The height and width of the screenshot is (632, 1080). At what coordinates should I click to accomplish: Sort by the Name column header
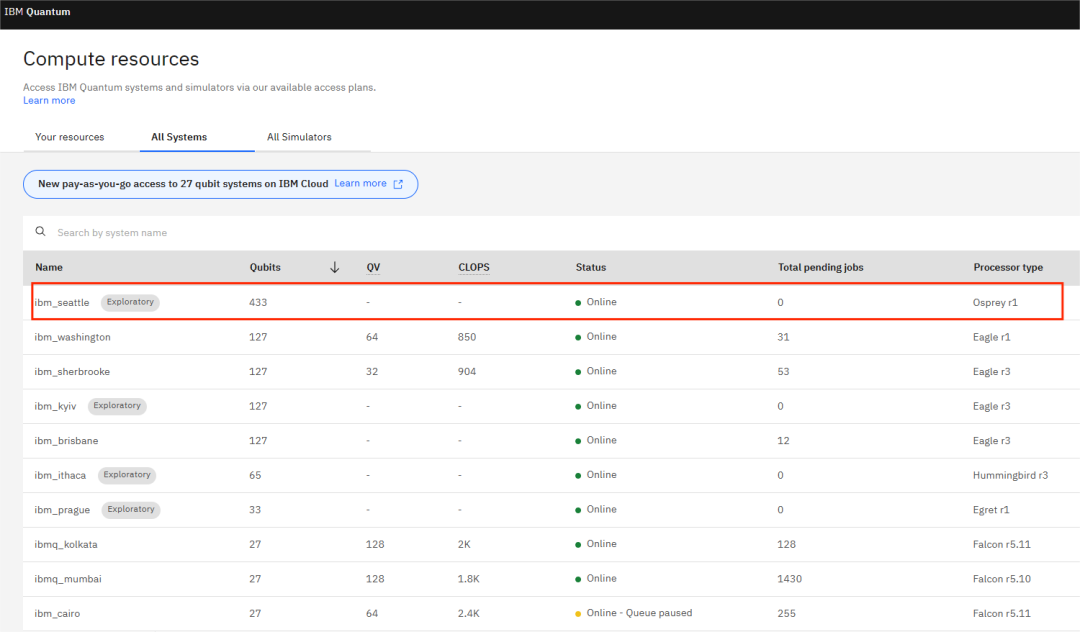click(x=49, y=267)
